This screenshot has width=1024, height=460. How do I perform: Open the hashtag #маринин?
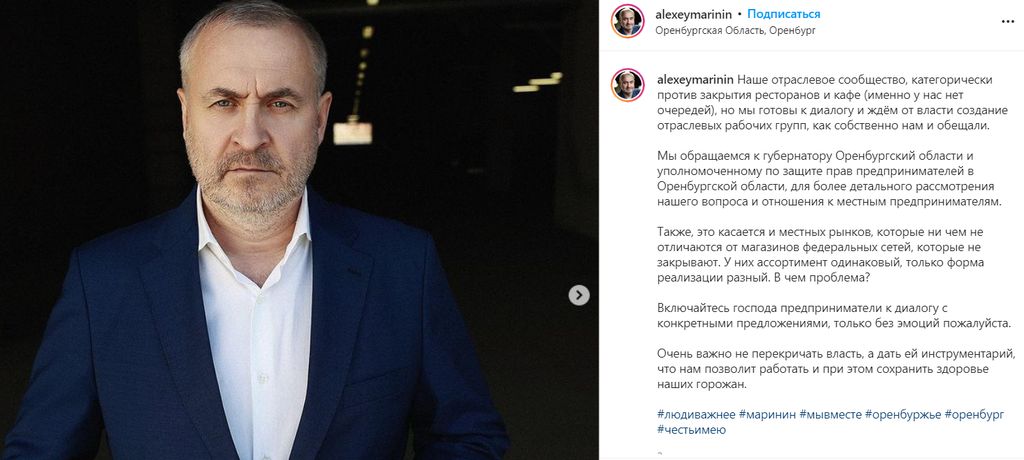click(x=767, y=414)
